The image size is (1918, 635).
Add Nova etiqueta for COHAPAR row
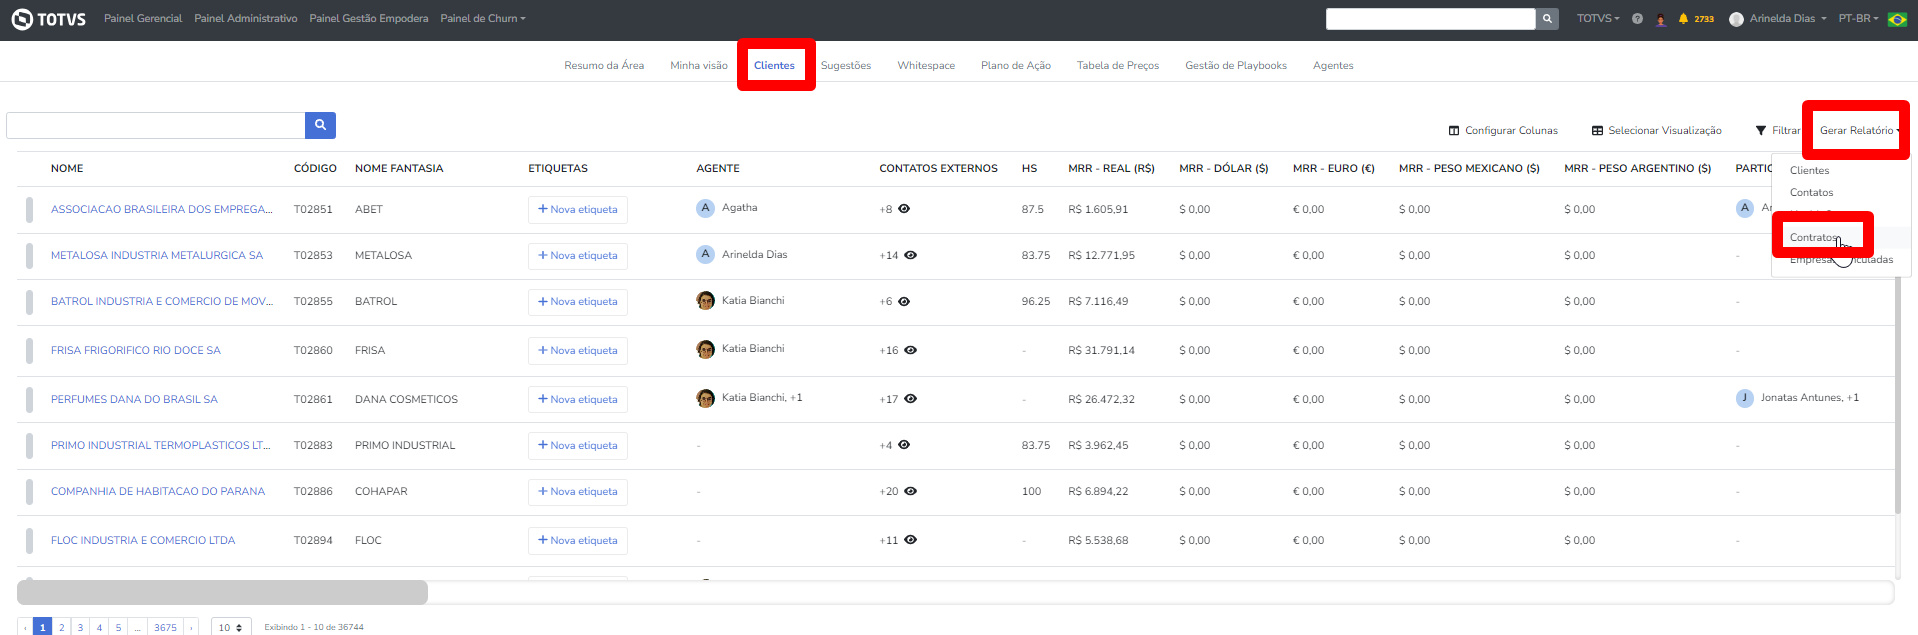[578, 492]
